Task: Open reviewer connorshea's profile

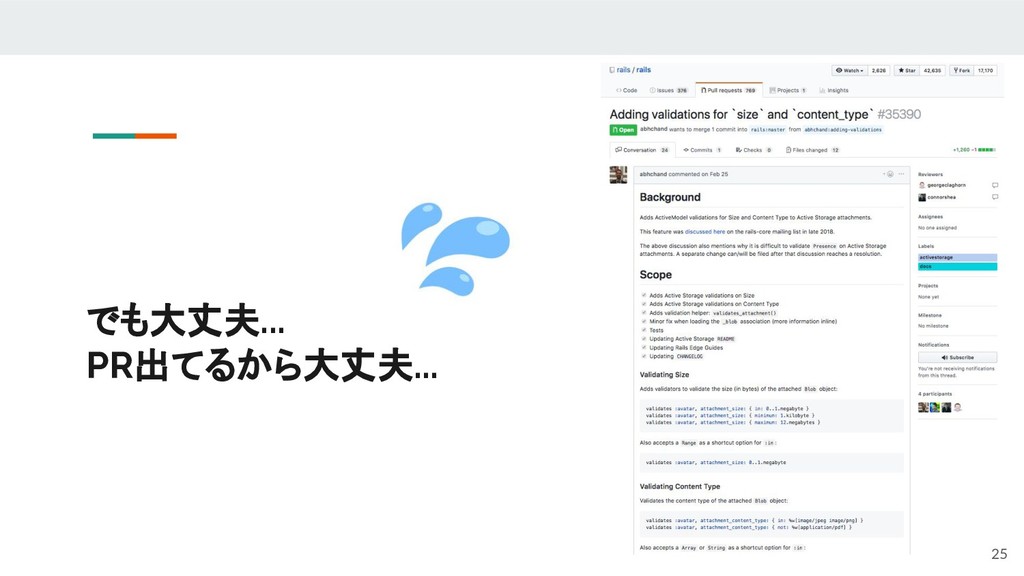Action: 942,197
